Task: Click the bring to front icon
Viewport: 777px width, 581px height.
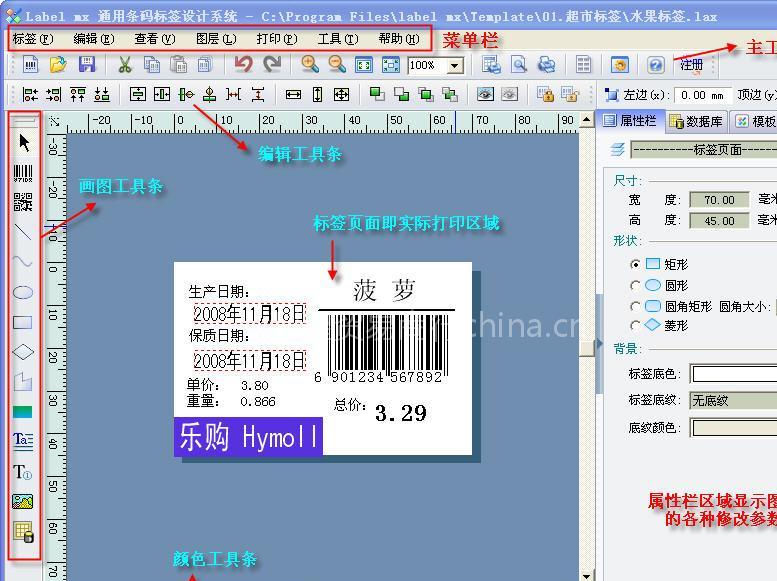Action: (x=377, y=94)
